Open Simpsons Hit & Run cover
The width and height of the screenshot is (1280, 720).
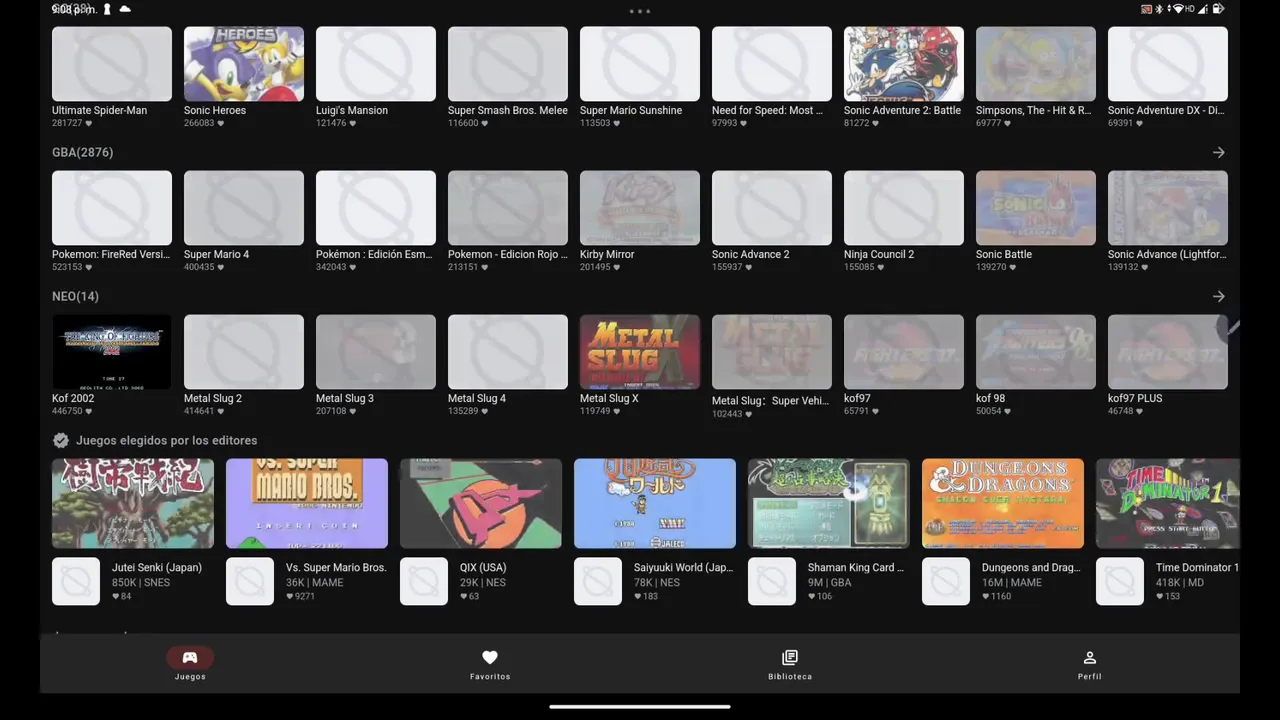tap(1036, 64)
